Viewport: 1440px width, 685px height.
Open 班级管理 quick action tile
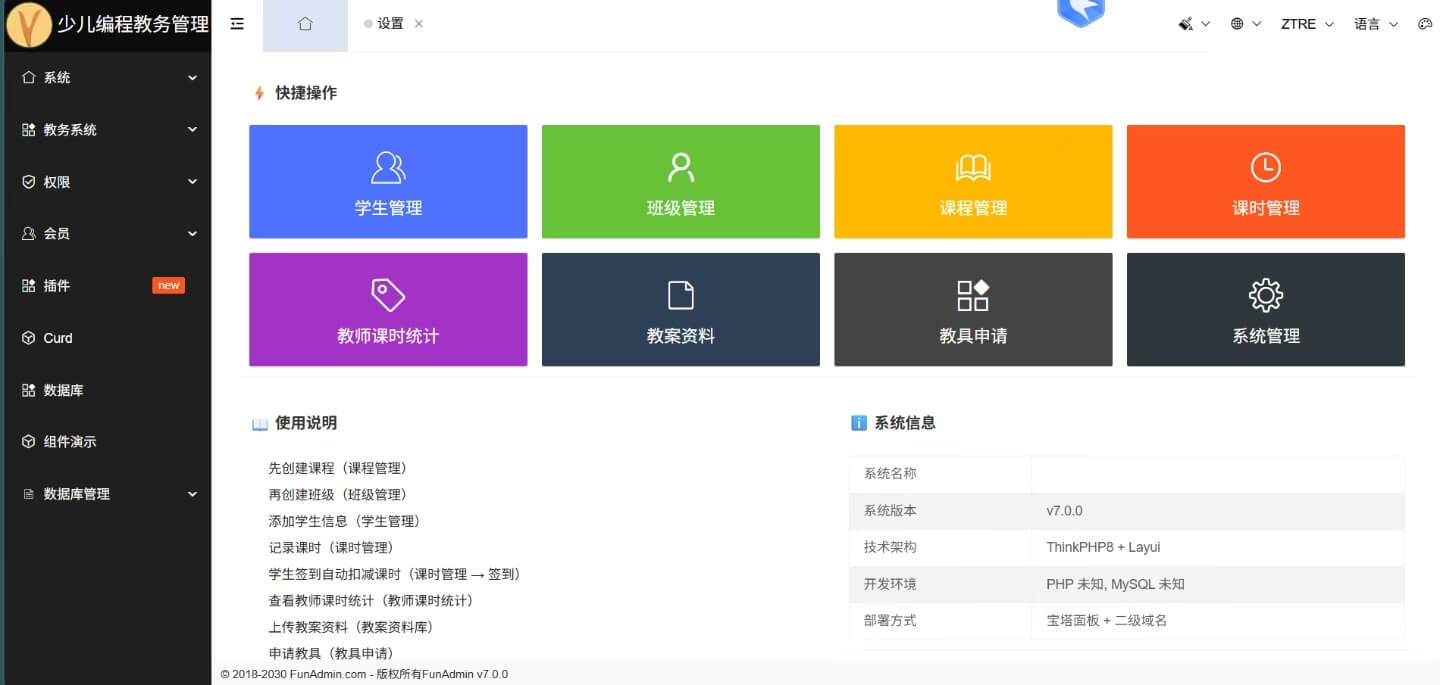(680, 182)
